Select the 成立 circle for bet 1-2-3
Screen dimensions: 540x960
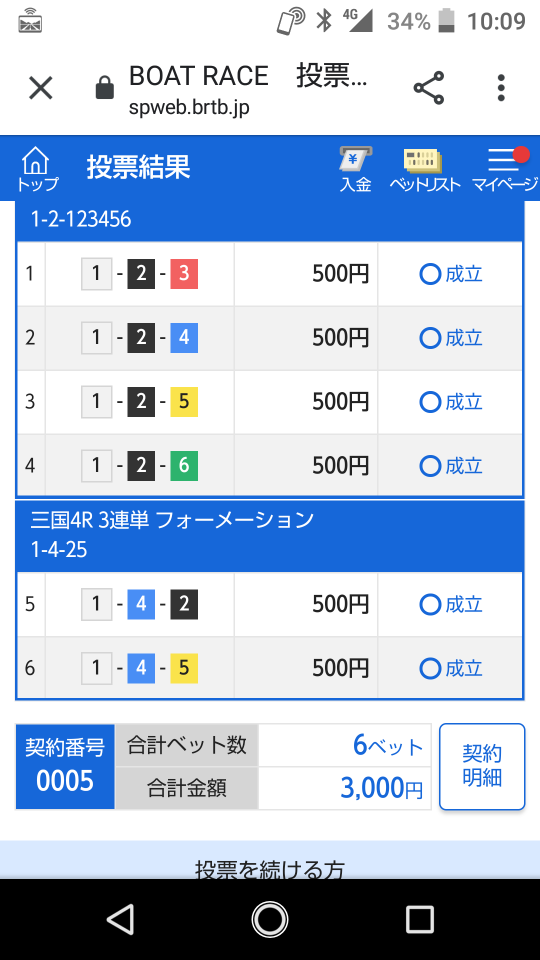point(430,274)
